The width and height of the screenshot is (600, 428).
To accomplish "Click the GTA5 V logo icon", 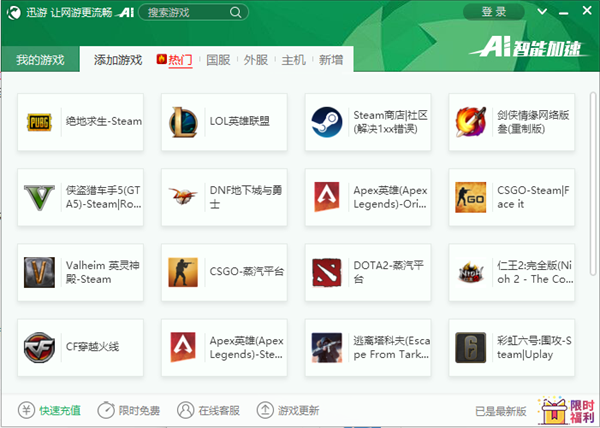I will pyautogui.click(x=39, y=197).
